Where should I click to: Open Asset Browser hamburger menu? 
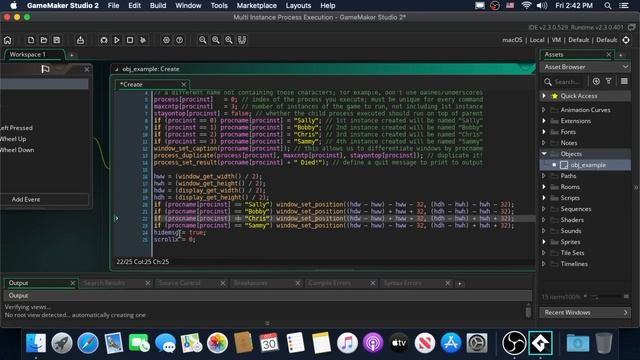(624, 82)
